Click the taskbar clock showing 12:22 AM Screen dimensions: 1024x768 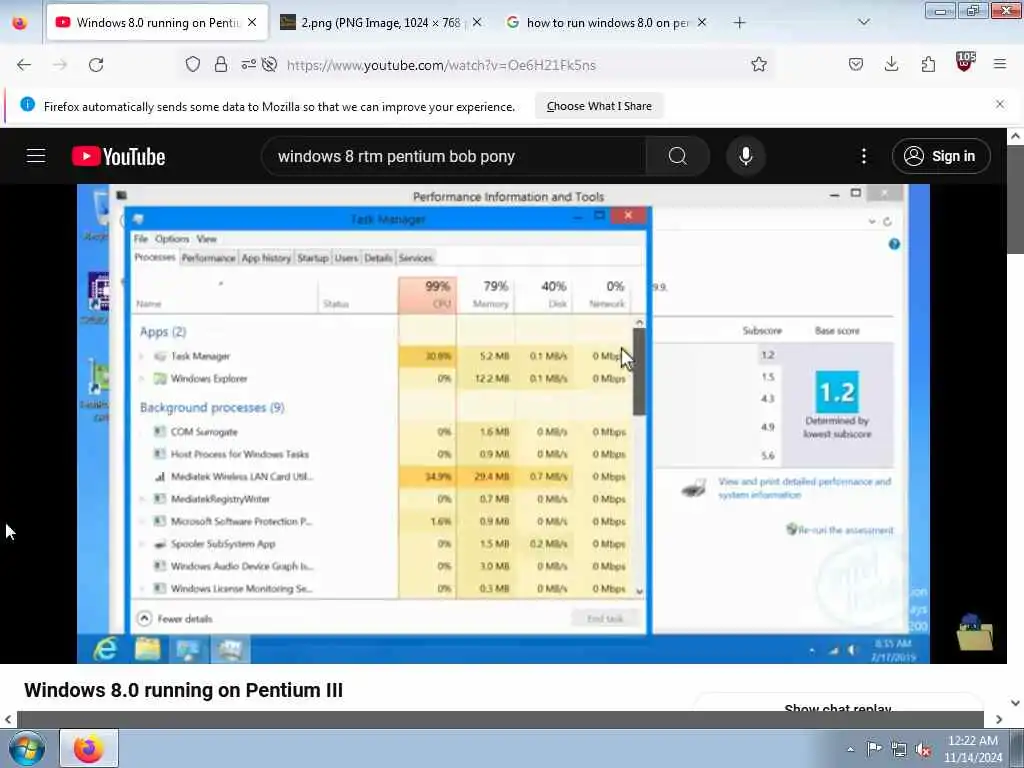pos(972,749)
